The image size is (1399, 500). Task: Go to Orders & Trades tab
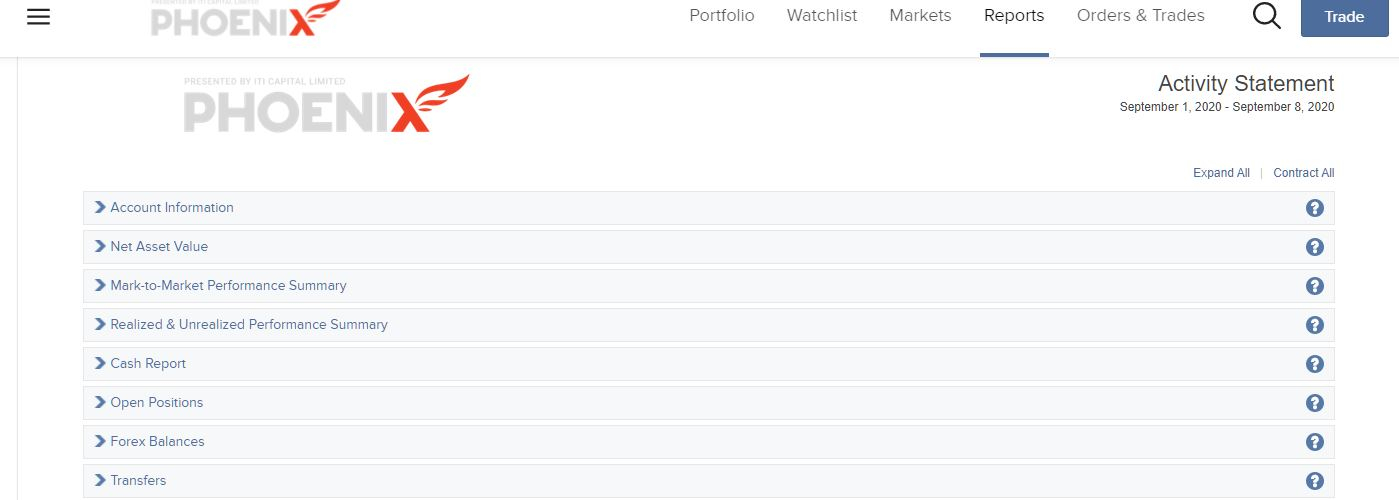1141,16
